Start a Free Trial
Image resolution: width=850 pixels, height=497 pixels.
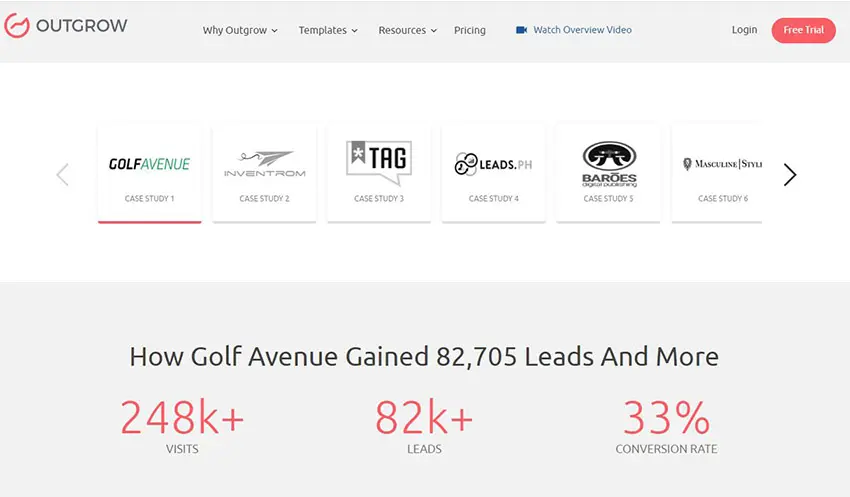(x=803, y=30)
